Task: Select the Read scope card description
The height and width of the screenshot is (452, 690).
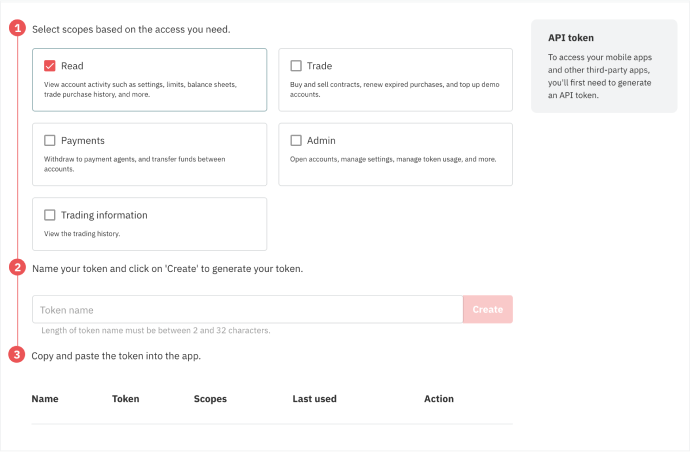Action: pos(140,89)
